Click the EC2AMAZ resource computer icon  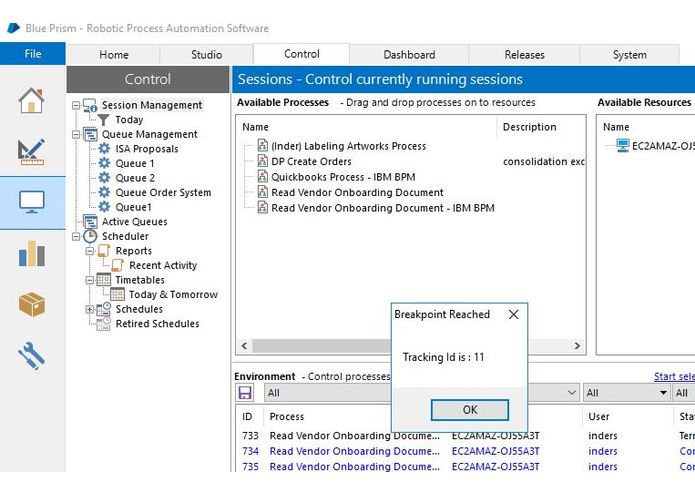pyautogui.click(x=623, y=145)
